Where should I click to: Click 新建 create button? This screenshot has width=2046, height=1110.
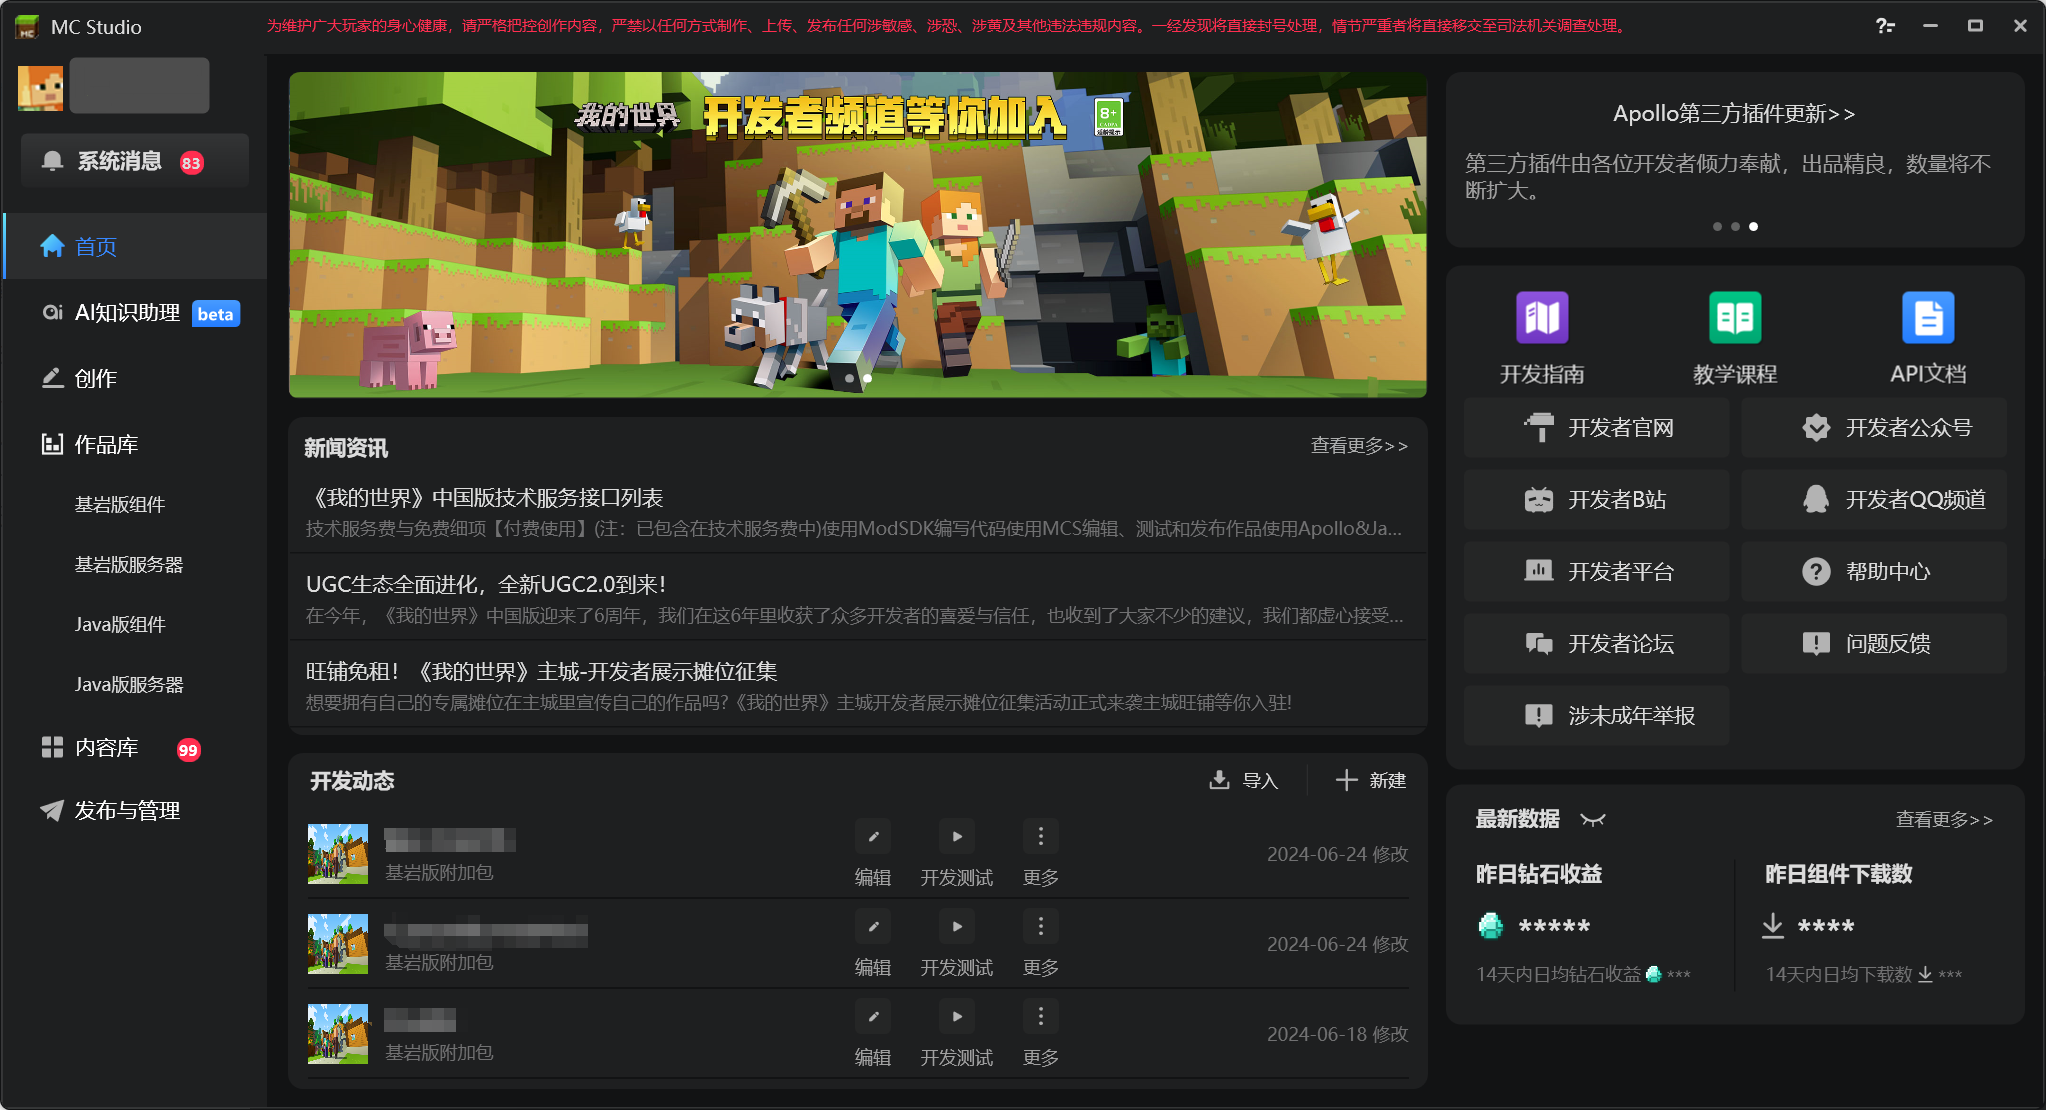tap(1371, 780)
